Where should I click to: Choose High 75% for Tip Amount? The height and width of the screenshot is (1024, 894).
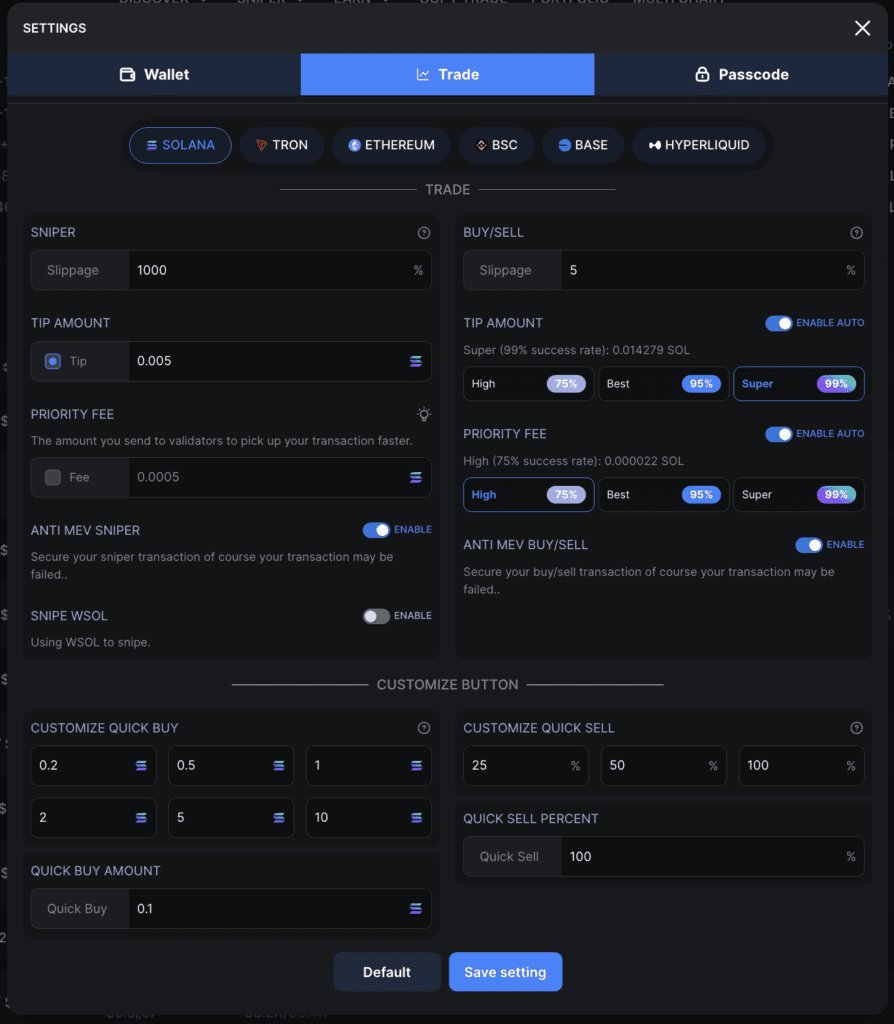coord(528,384)
